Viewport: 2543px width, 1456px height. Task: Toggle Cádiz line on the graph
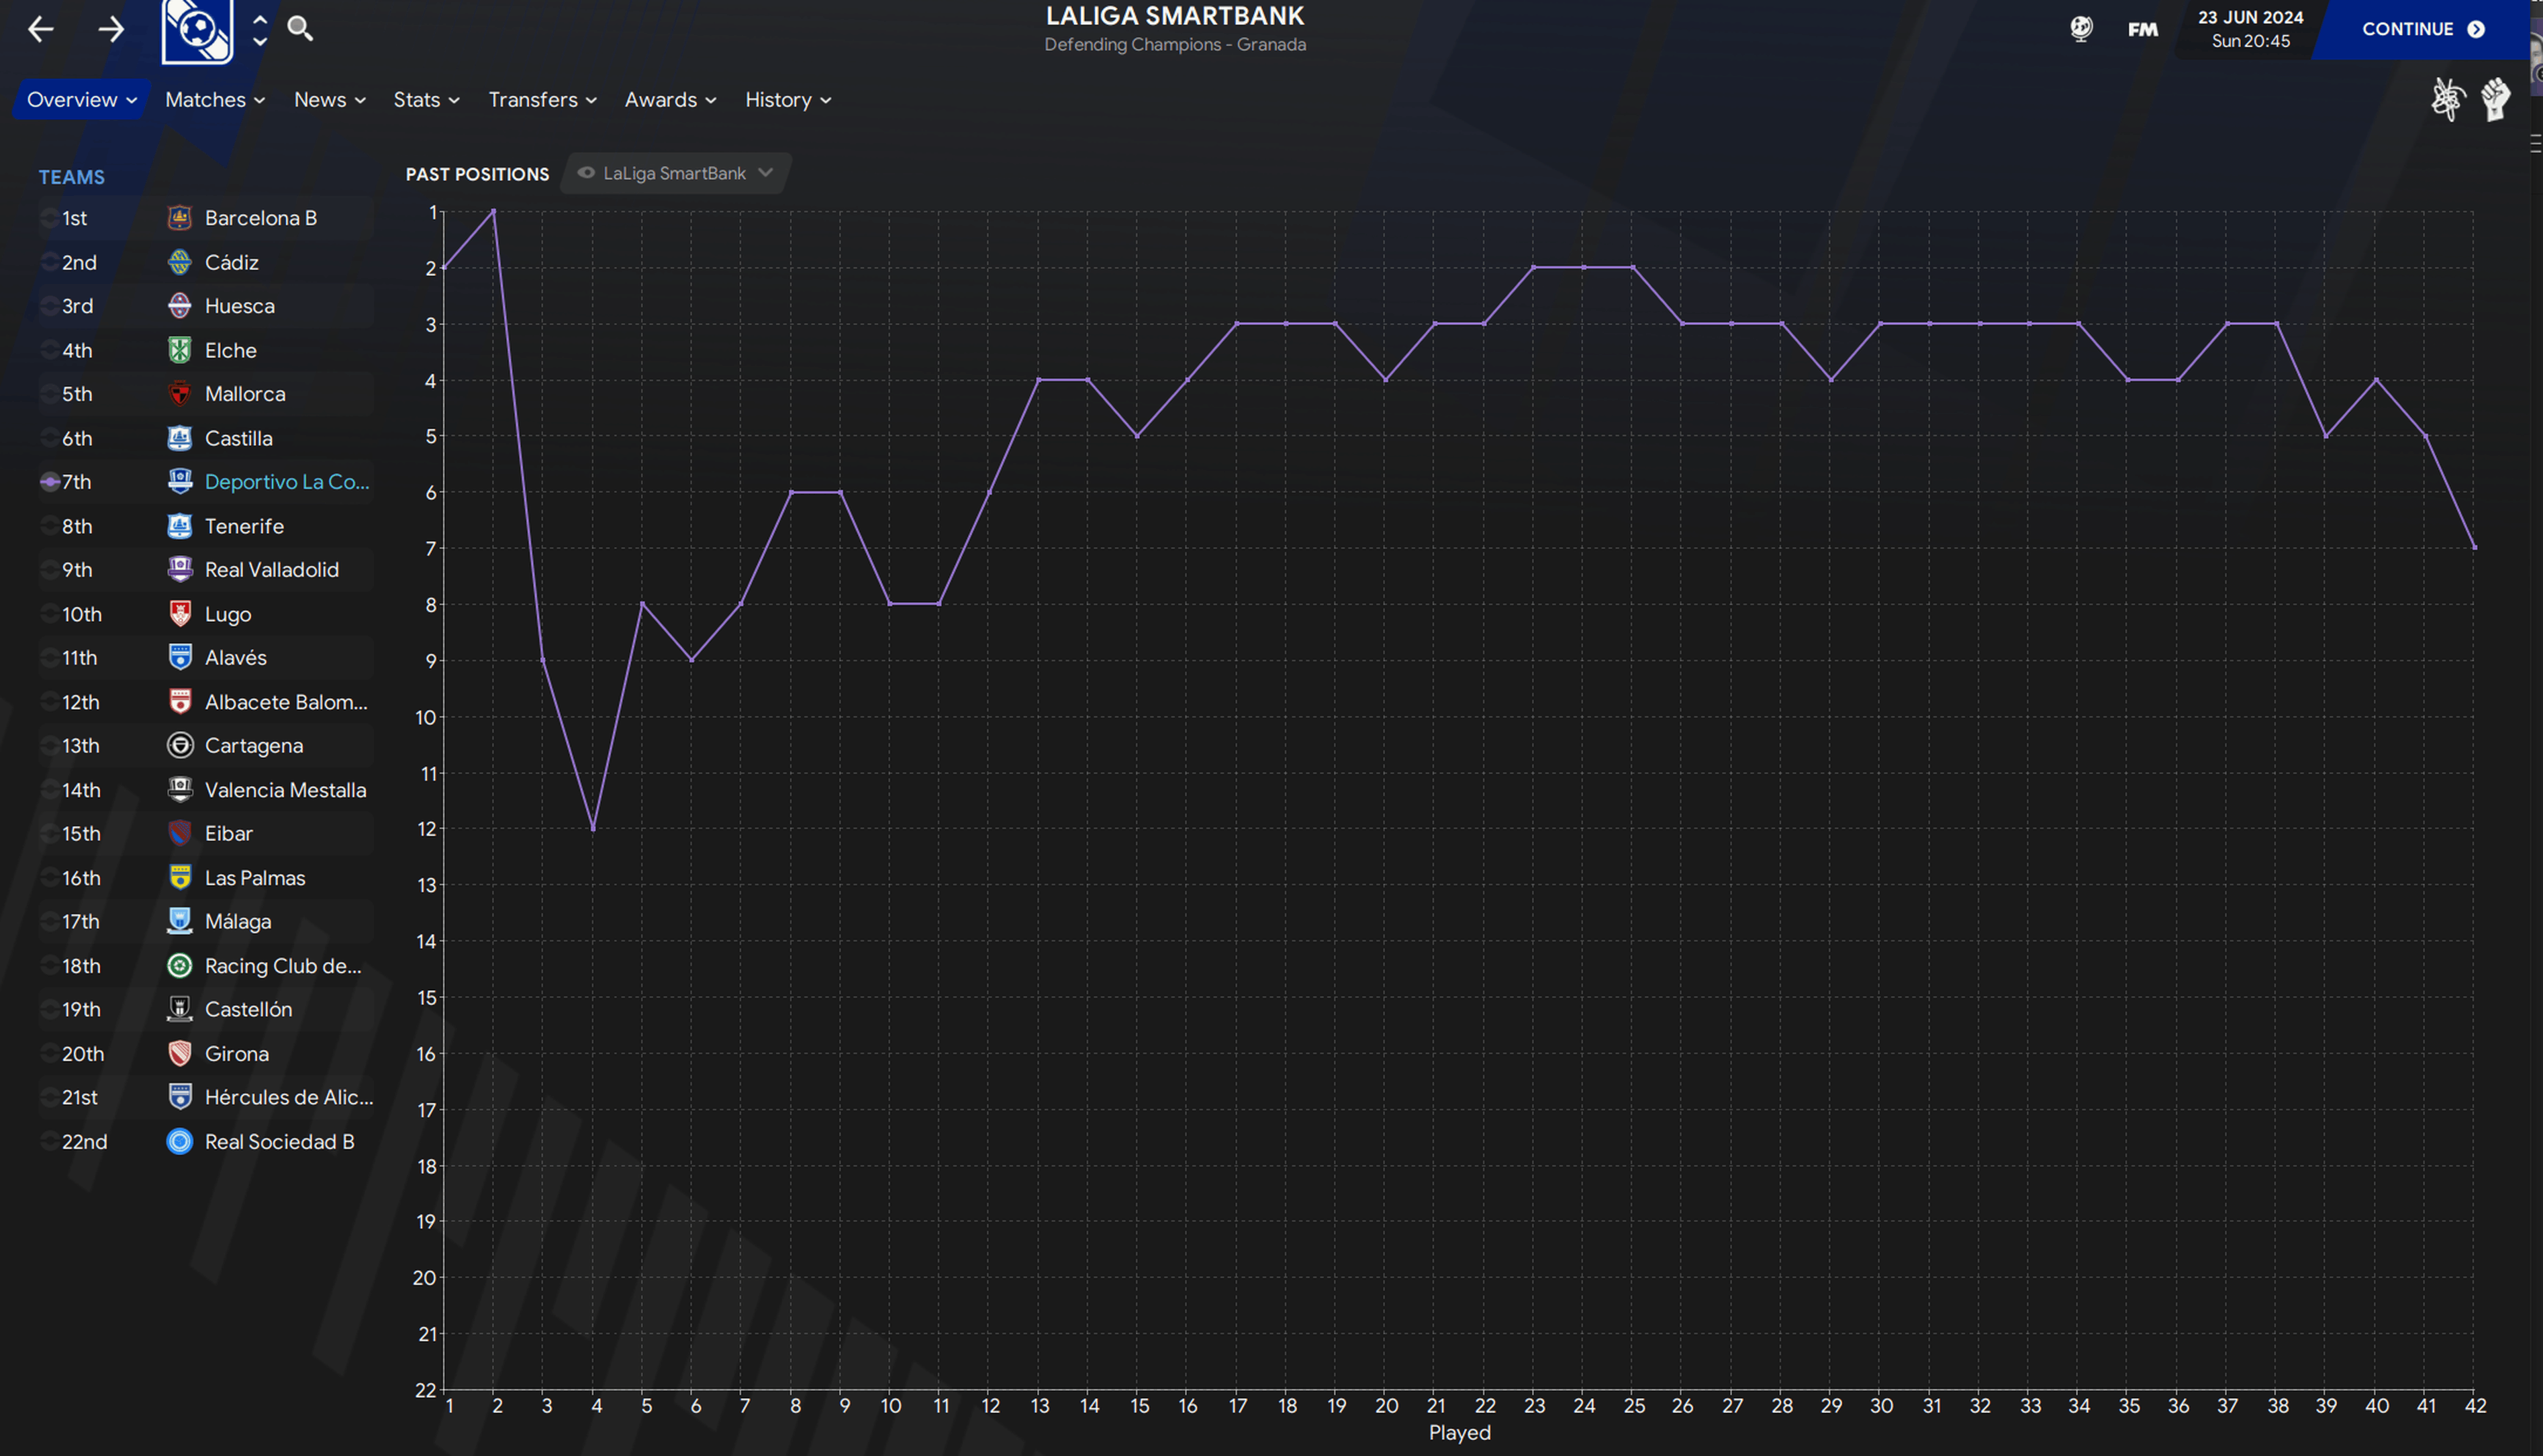[x=50, y=262]
